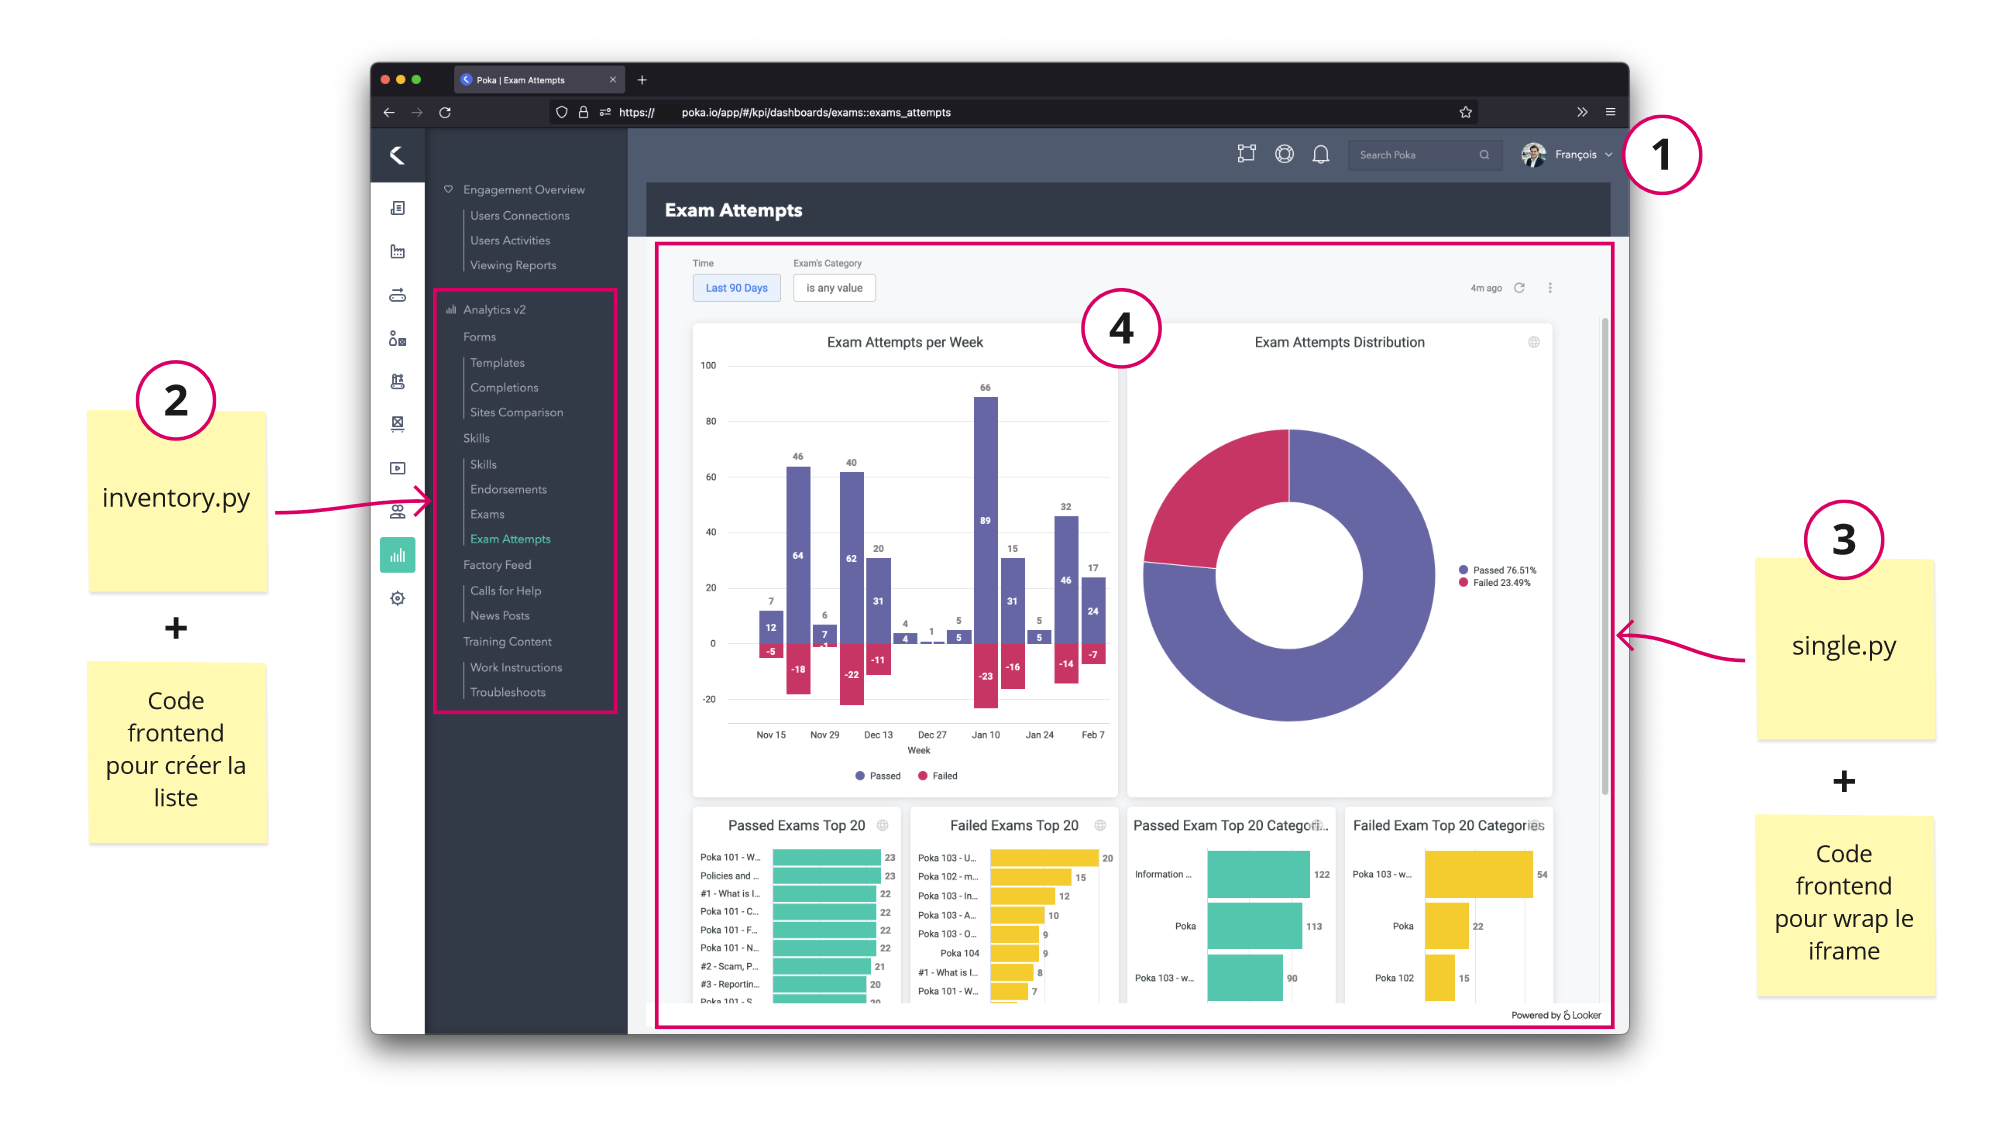
Task: Open the Last 90 Days time filter
Action: [x=736, y=288]
